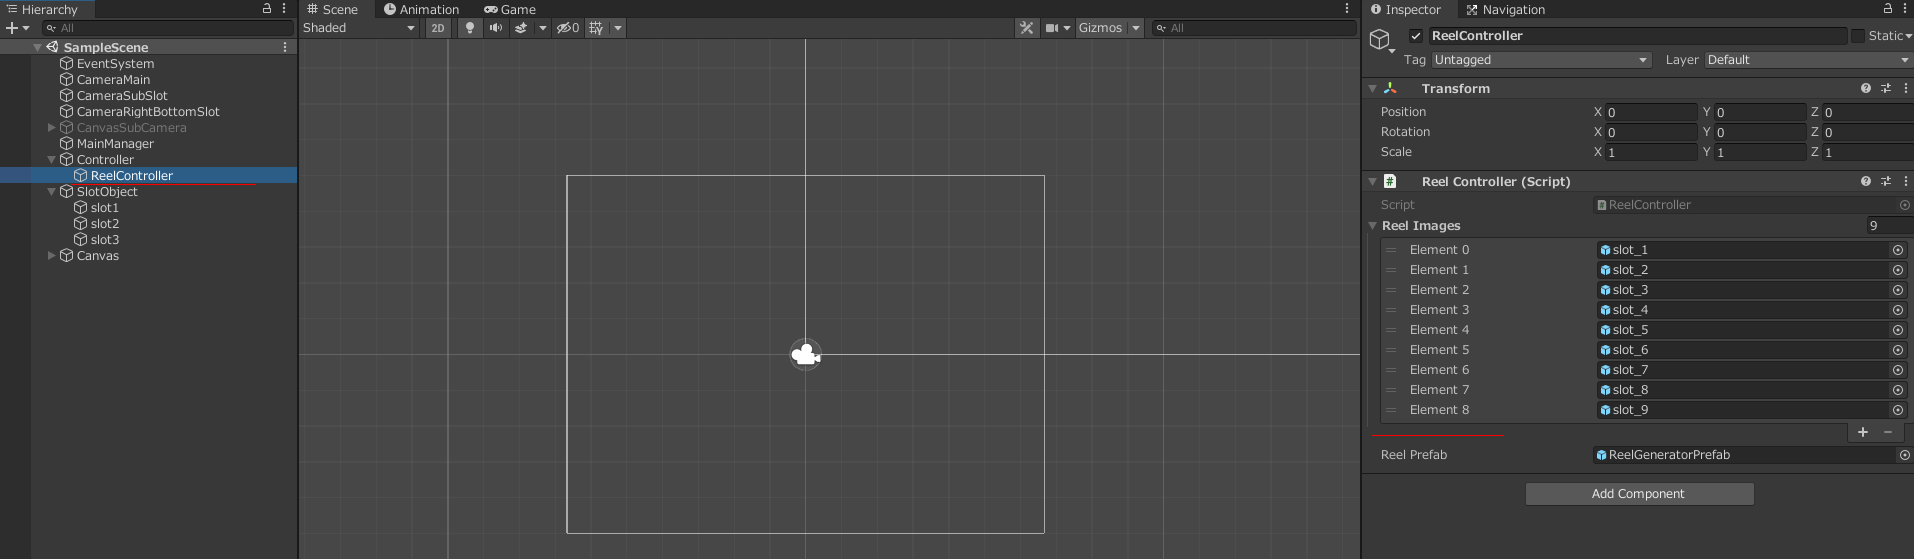The image size is (1914, 559).
Task: Open Reel Controller component kebab menu
Action: click(x=1905, y=181)
